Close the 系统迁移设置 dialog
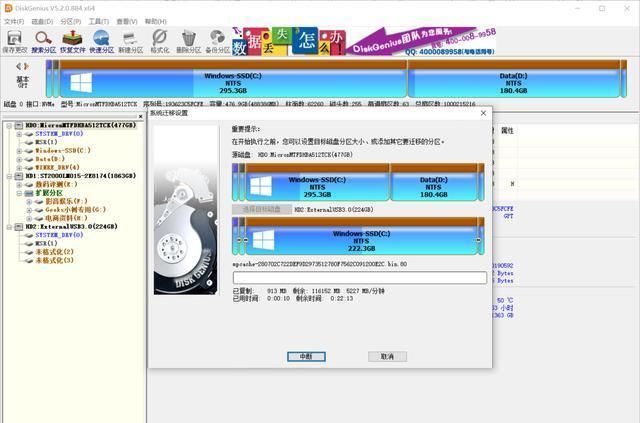 pyautogui.click(x=483, y=113)
